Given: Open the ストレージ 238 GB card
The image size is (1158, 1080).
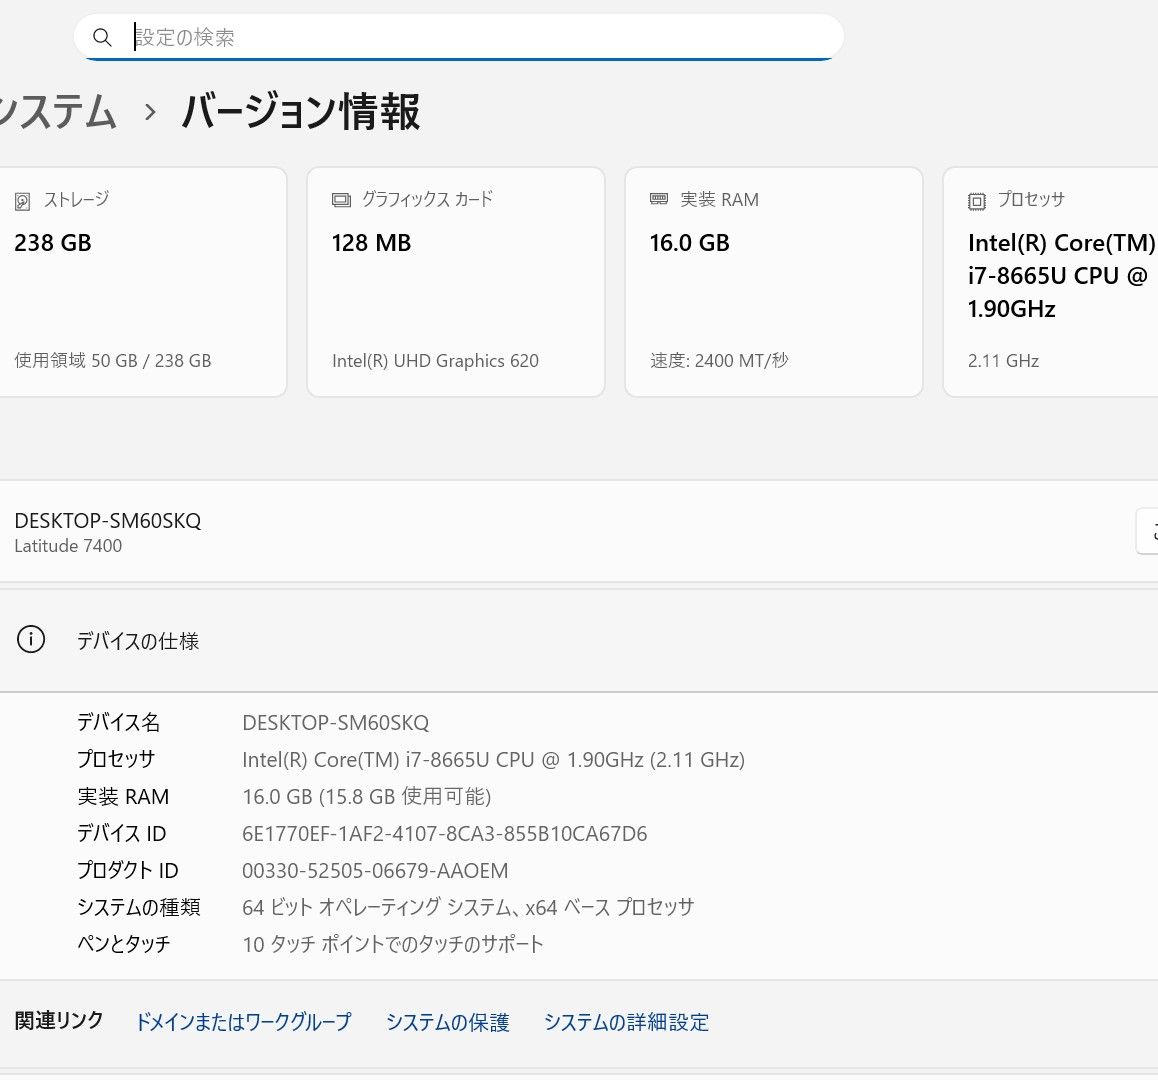Looking at the screenshot, I should coord(140,282).
